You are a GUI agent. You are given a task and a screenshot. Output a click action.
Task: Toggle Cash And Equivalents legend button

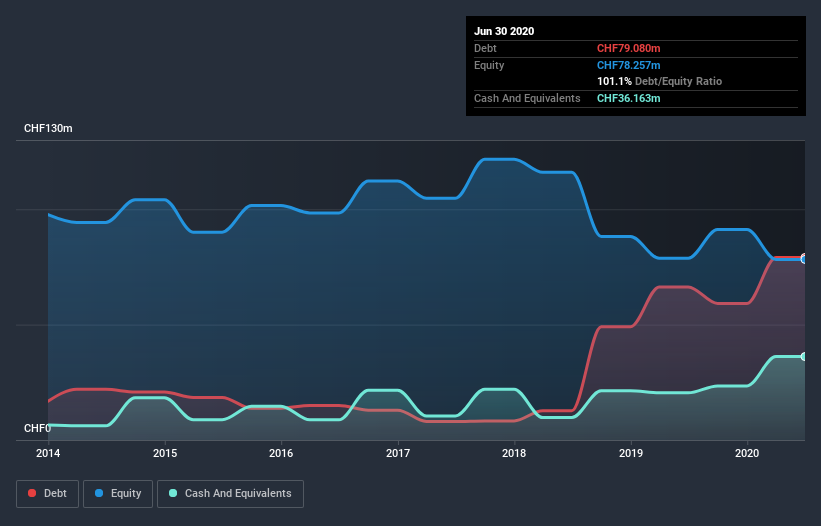pyautogui.click(x=230, y=494)
